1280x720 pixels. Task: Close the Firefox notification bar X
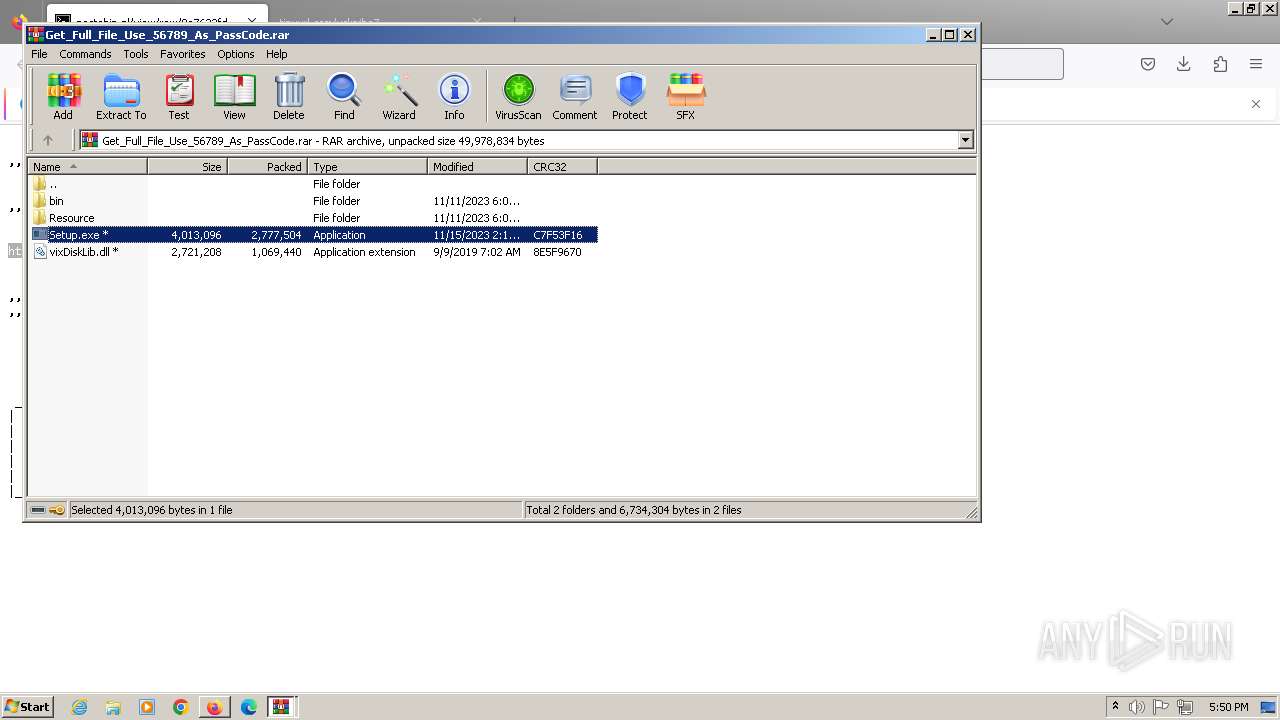click(x=1256, y=104)
